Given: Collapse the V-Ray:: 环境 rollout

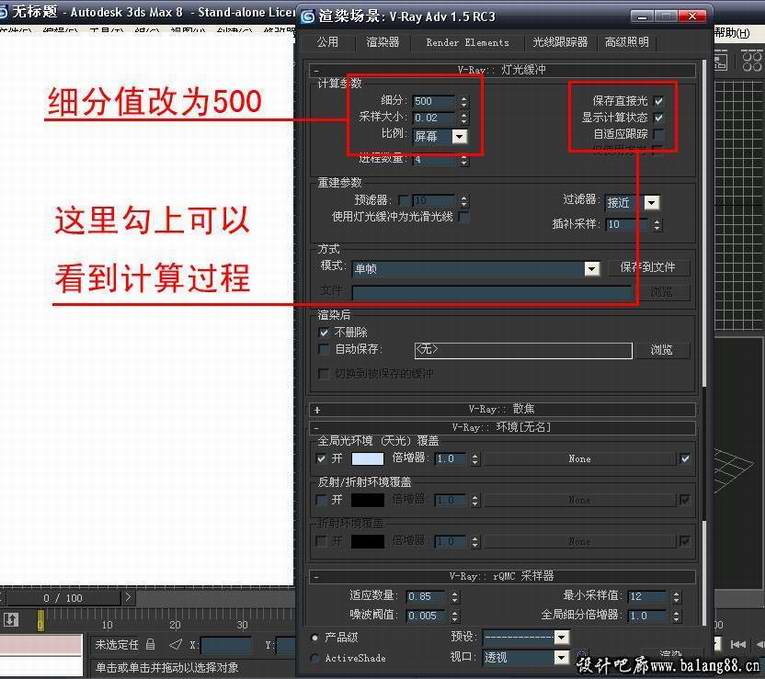Looking at the screenshot, I should pyautogui.click(x=503, y=428).
